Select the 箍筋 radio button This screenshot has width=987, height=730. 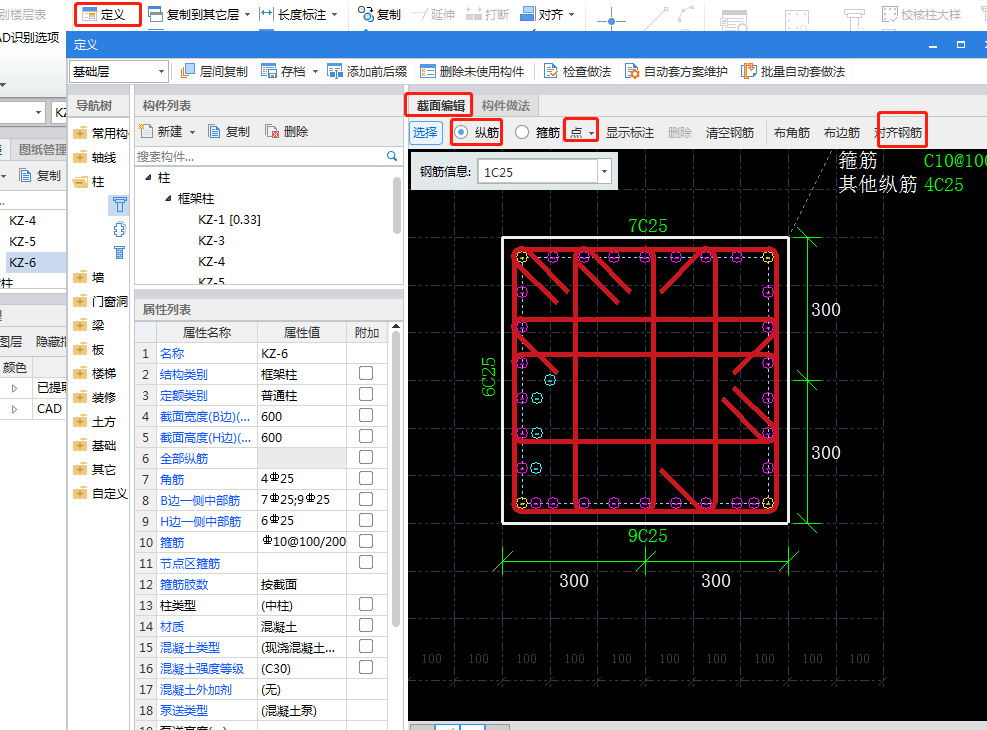pos(522,132)
